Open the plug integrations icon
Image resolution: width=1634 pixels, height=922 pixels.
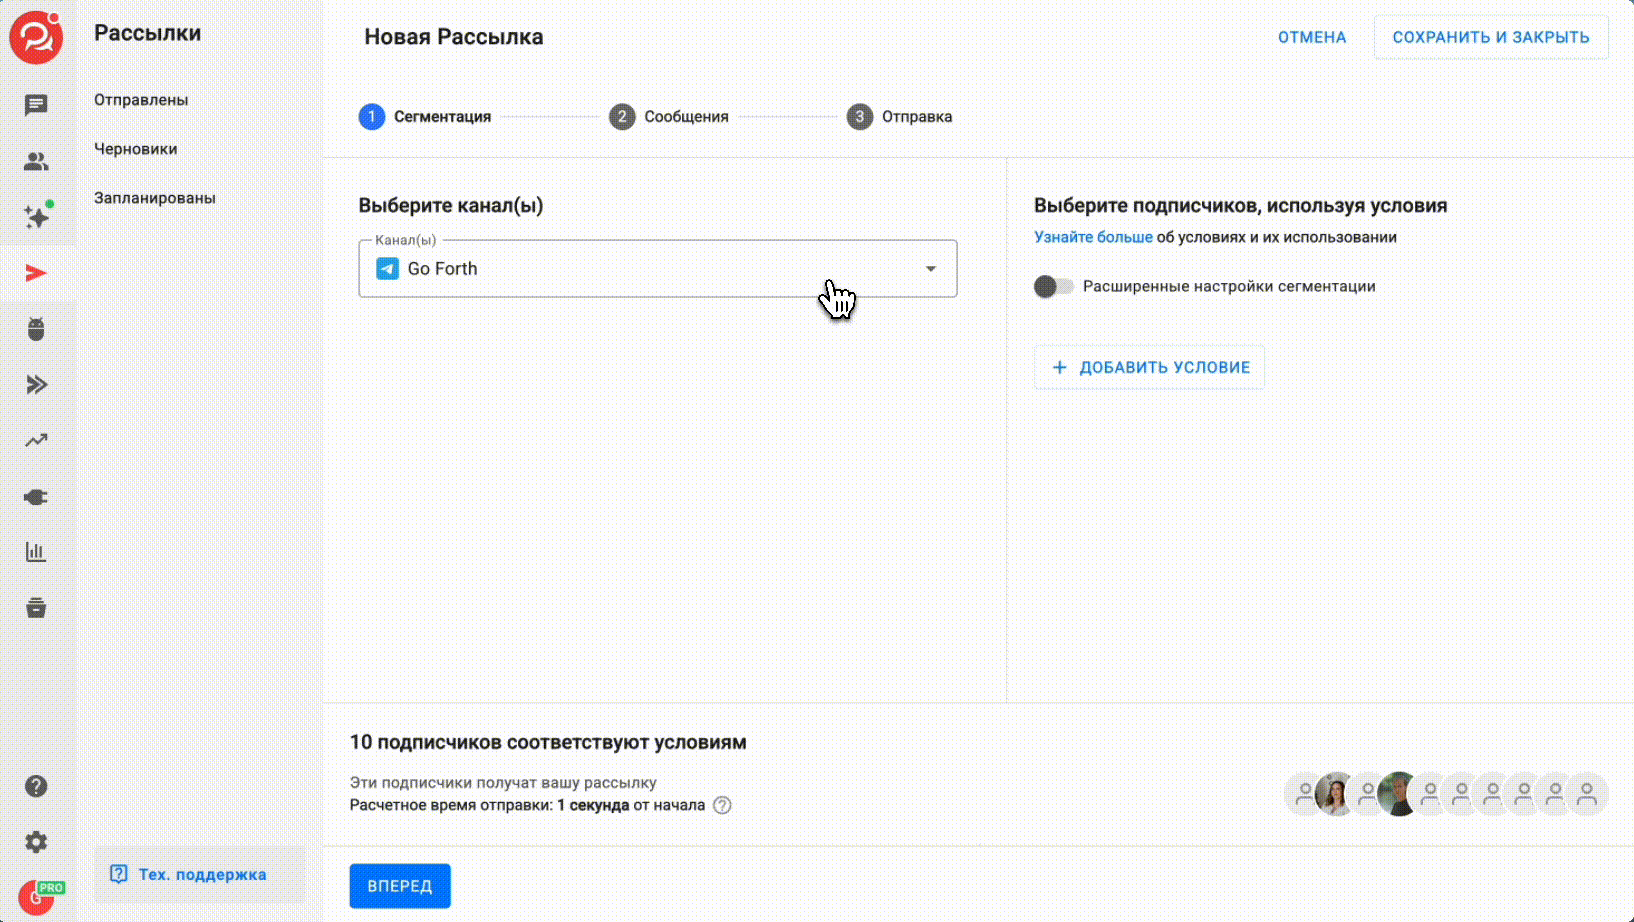pyautogui.click(x=36, y=497)
